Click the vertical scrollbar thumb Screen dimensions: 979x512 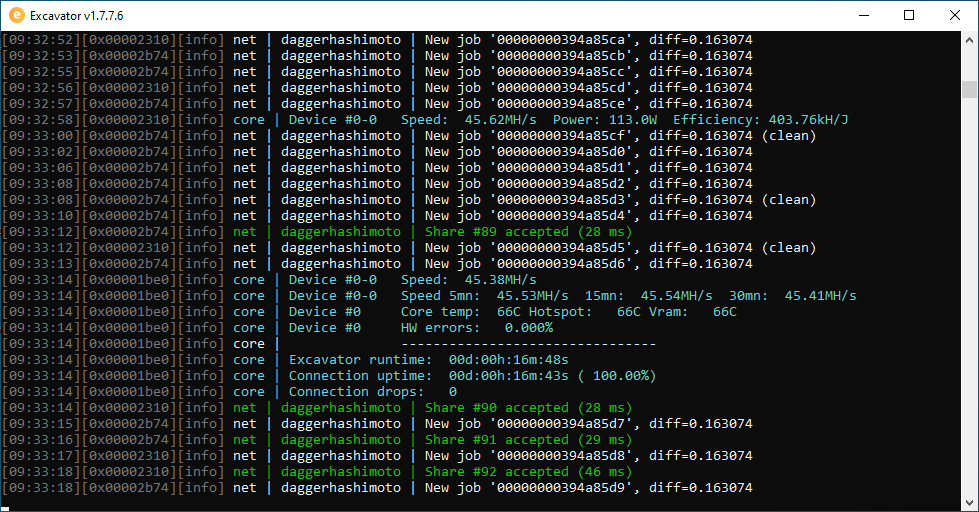click(969, 89)
